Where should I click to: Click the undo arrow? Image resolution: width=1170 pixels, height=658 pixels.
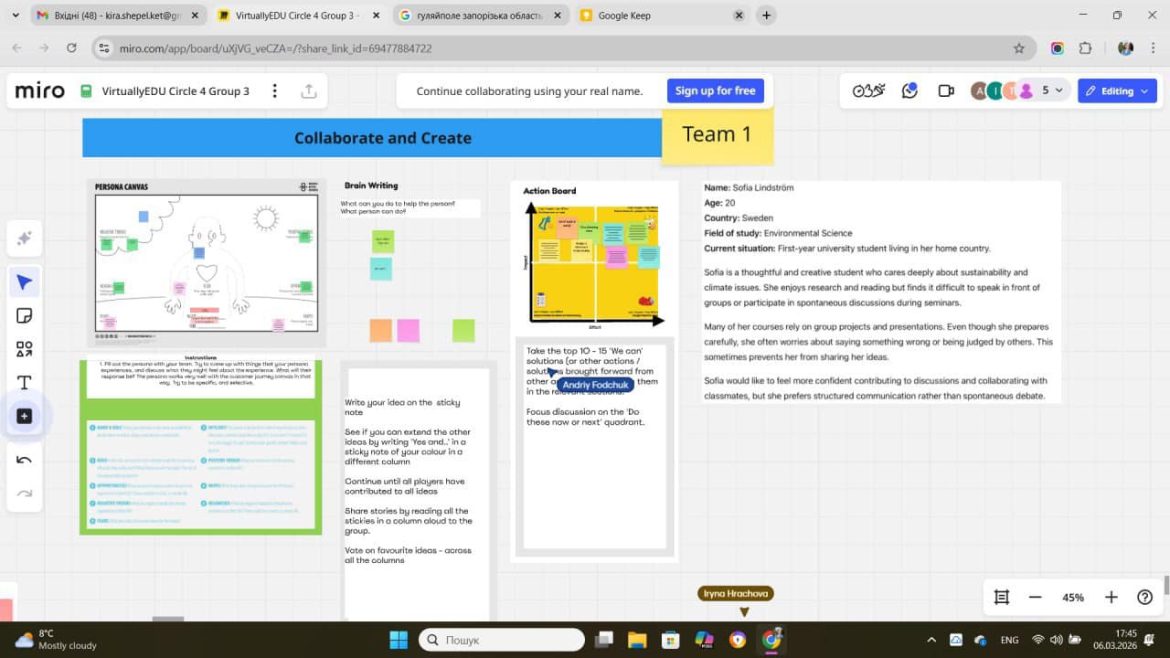click(25, 460)
